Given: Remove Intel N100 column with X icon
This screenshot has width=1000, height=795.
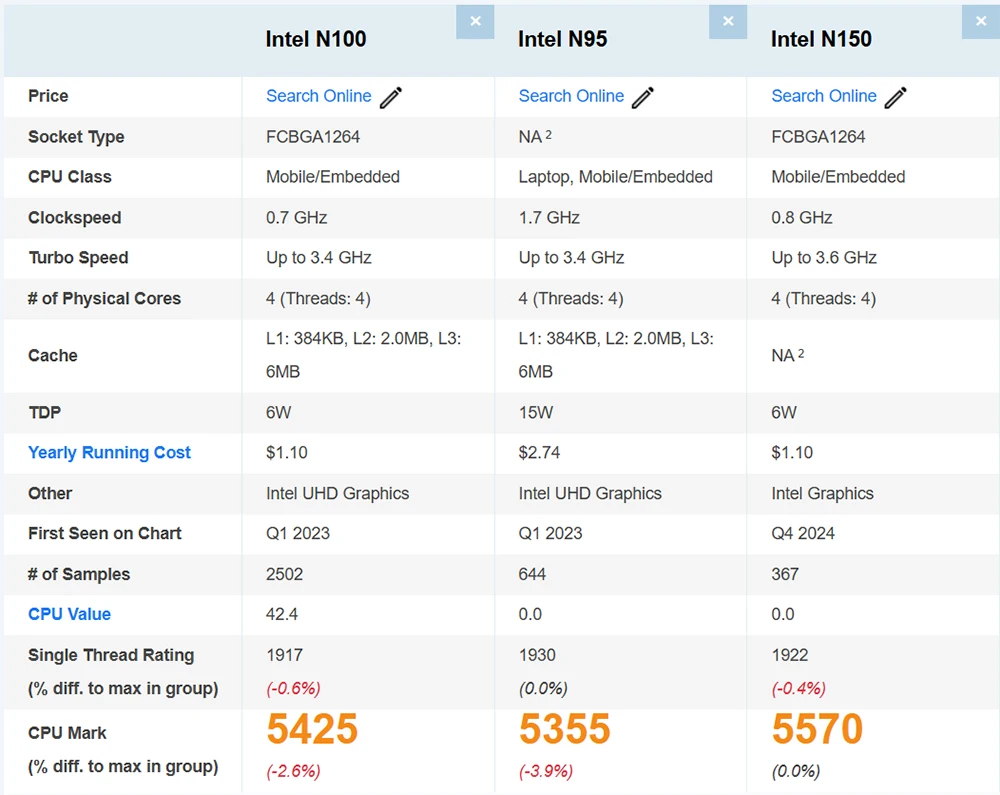Looking at the screenshot, I should coord(475,22).
